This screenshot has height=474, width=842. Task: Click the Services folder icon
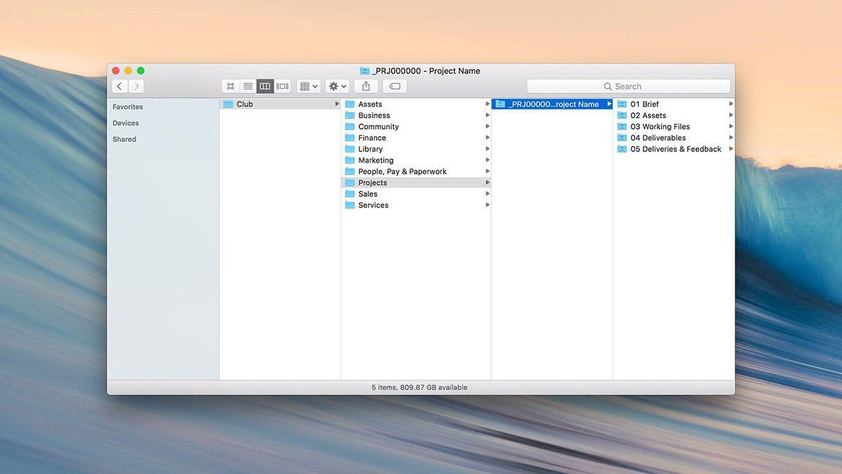point(350,206)
